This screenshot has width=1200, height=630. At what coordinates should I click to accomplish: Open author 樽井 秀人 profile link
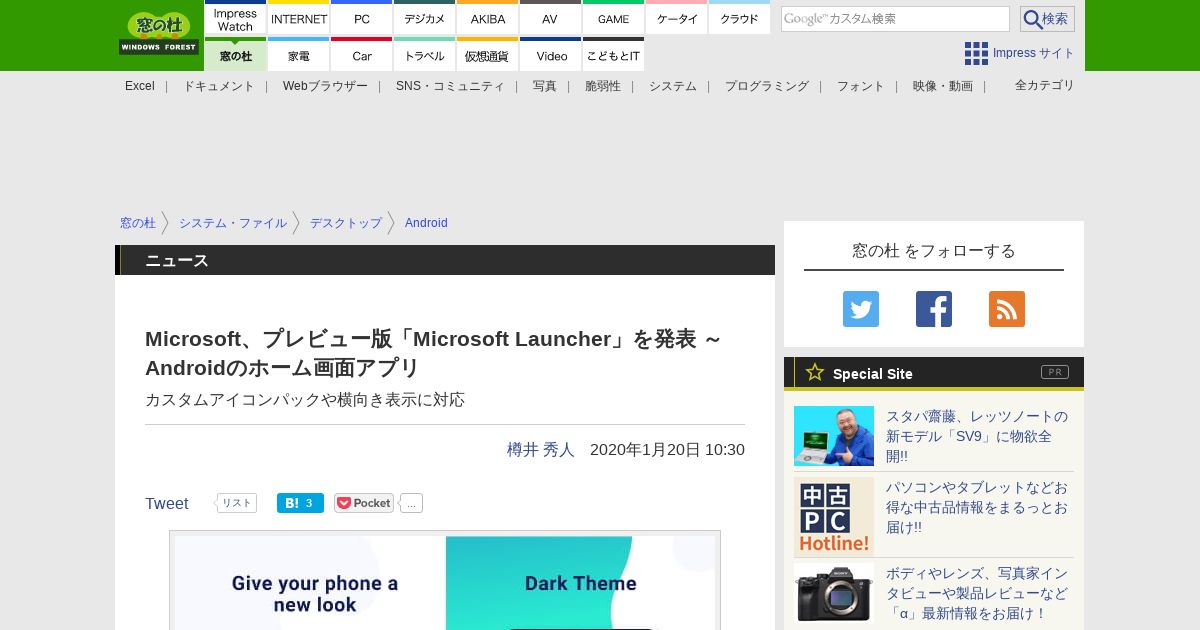[541, 450]
